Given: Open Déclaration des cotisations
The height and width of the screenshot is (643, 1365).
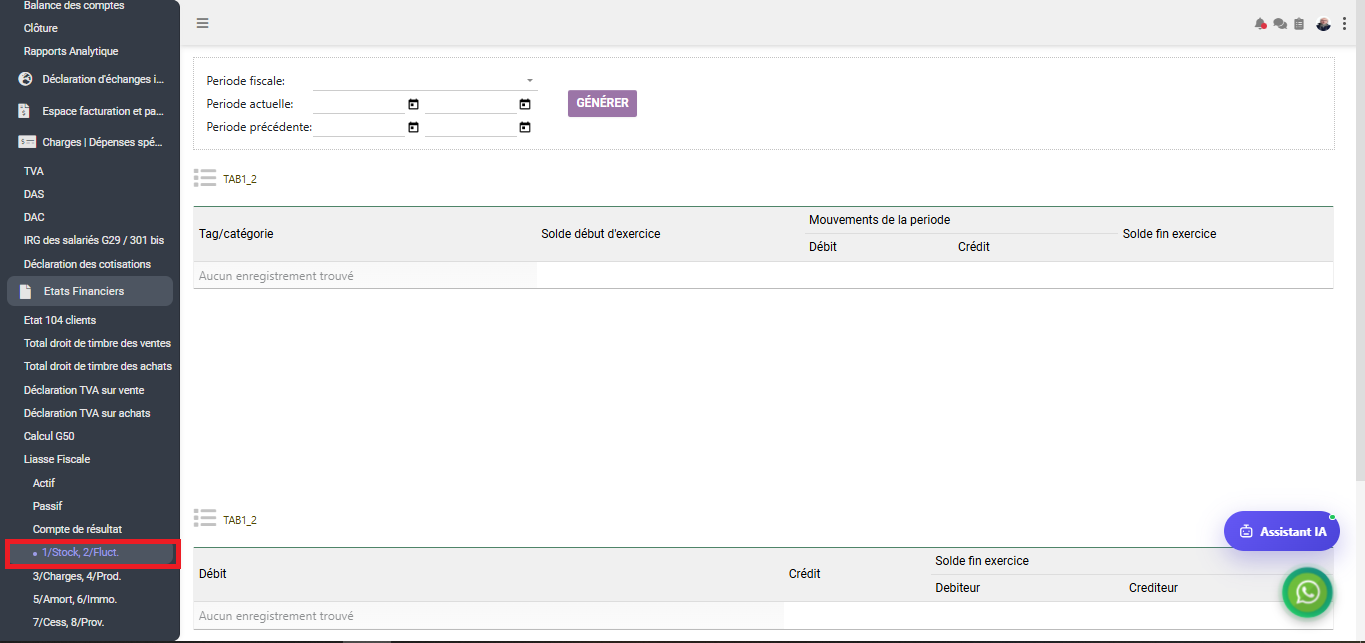Looking at the screenshot, I should pos(87,264).
